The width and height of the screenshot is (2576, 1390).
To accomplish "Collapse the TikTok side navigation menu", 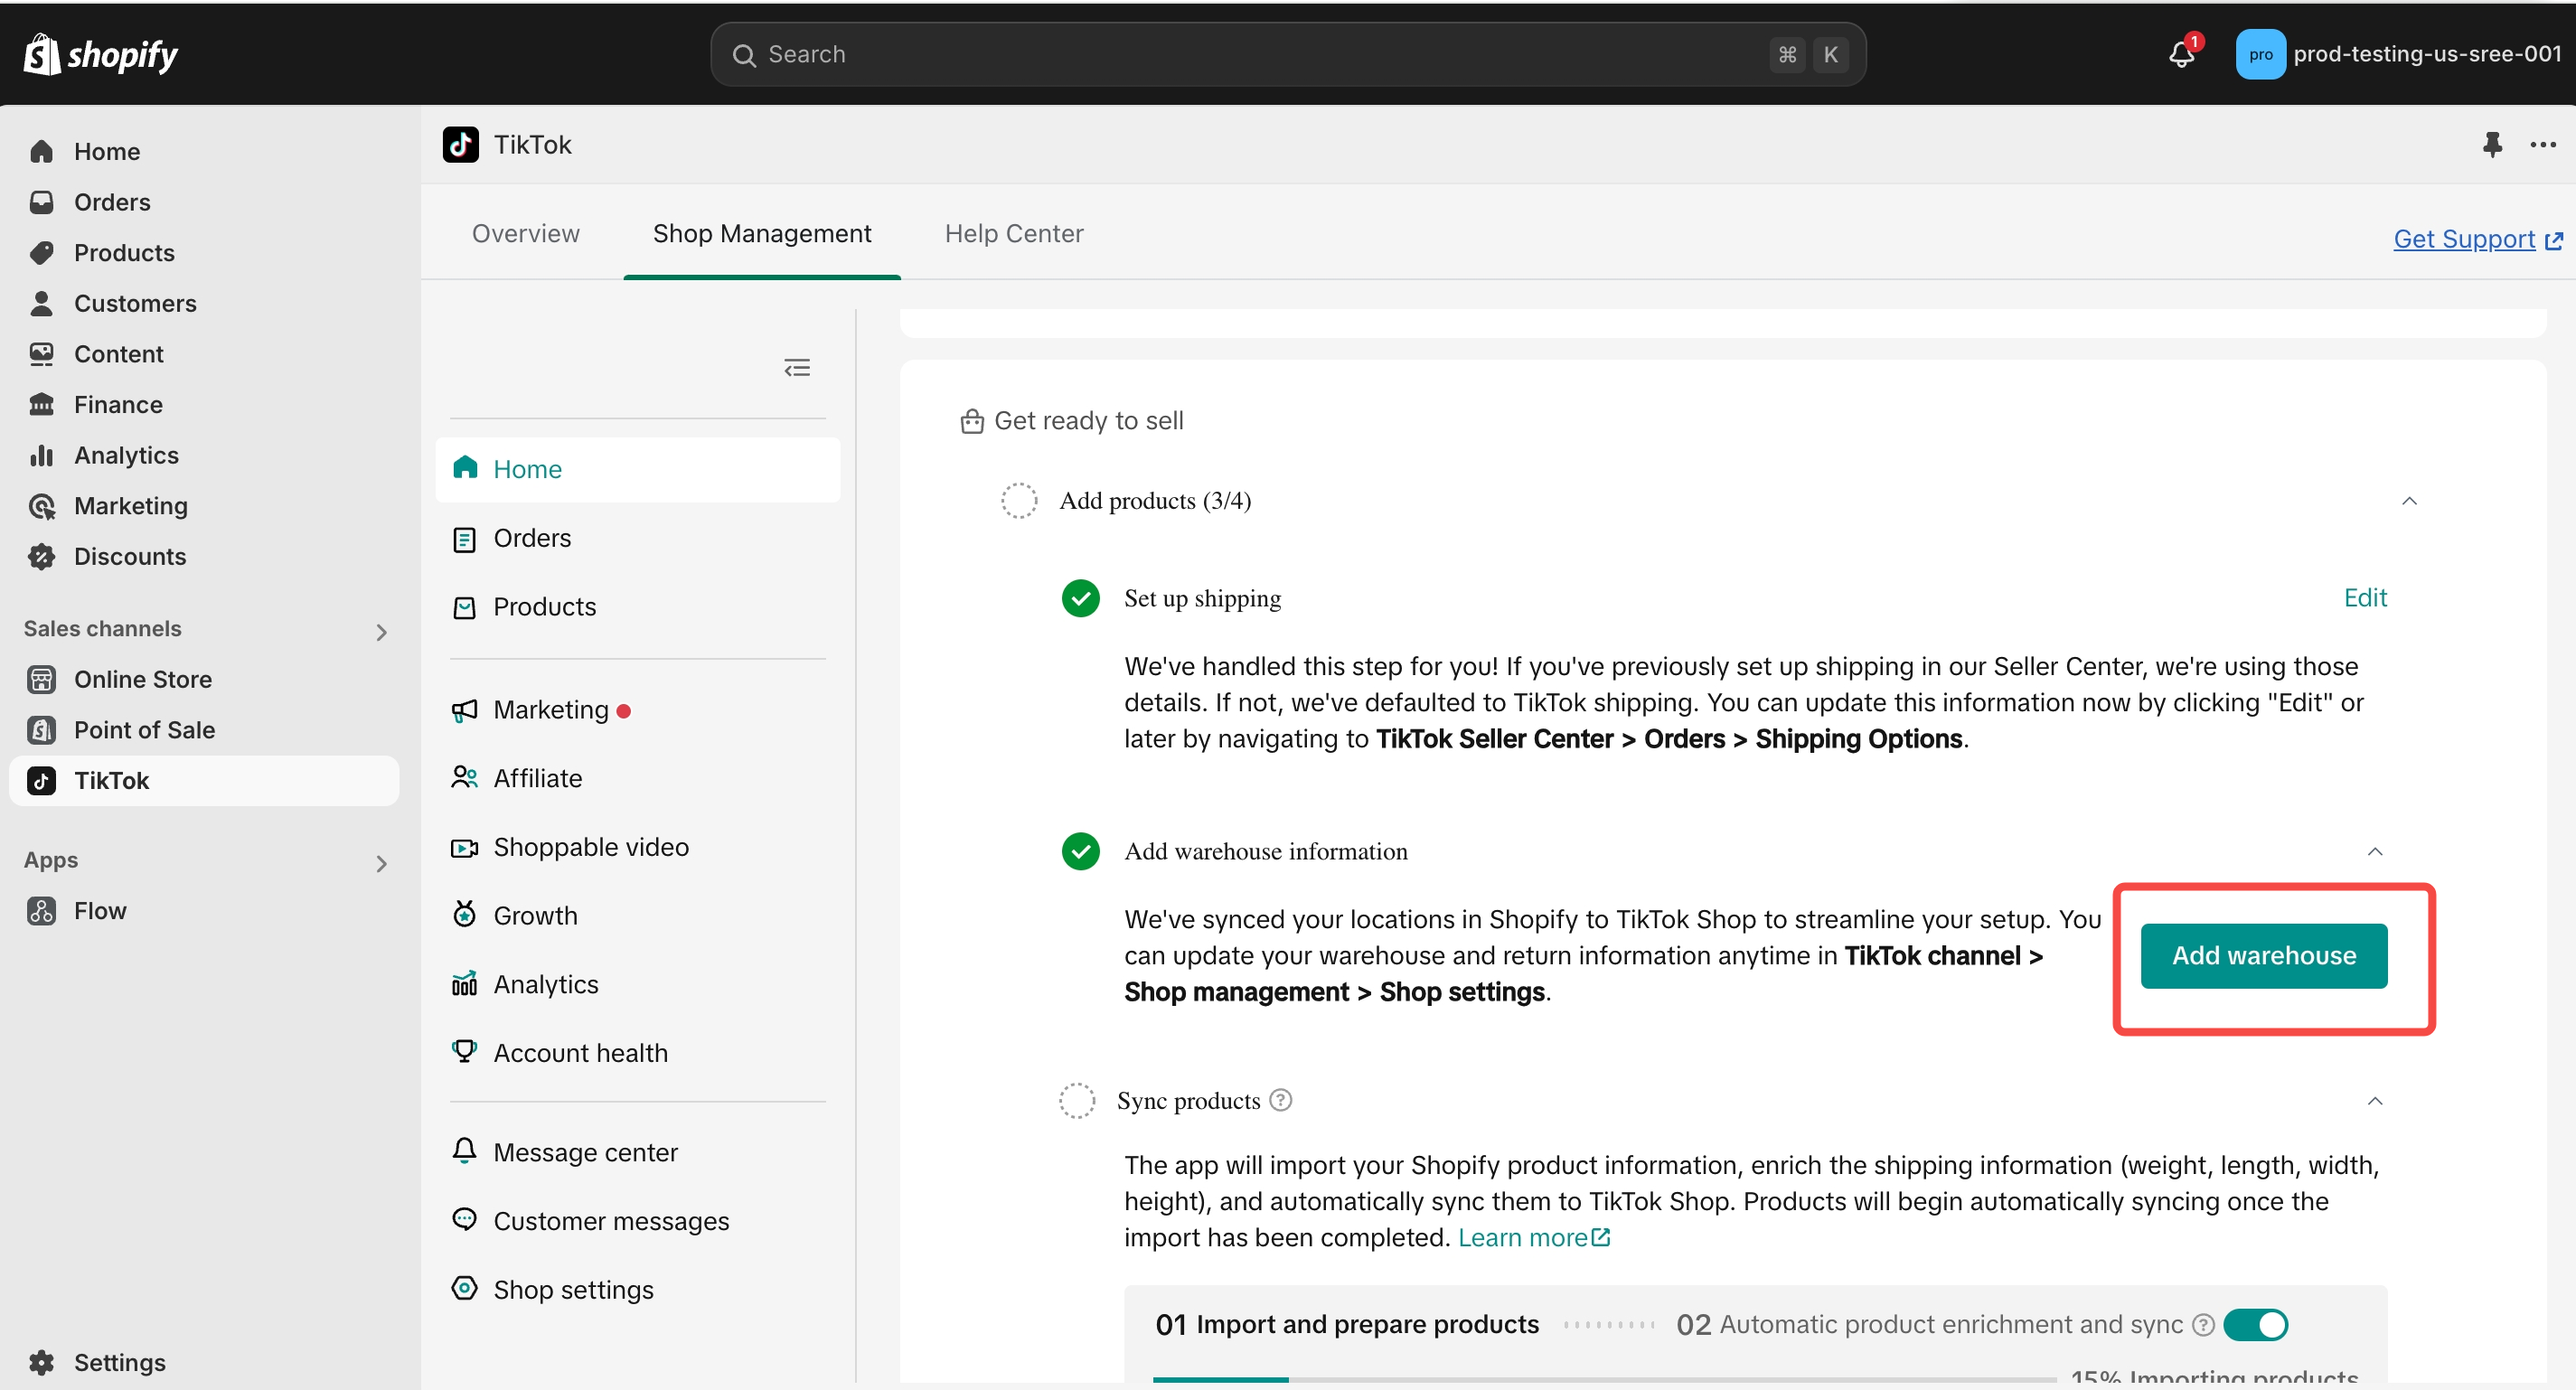I will (797, 368).
